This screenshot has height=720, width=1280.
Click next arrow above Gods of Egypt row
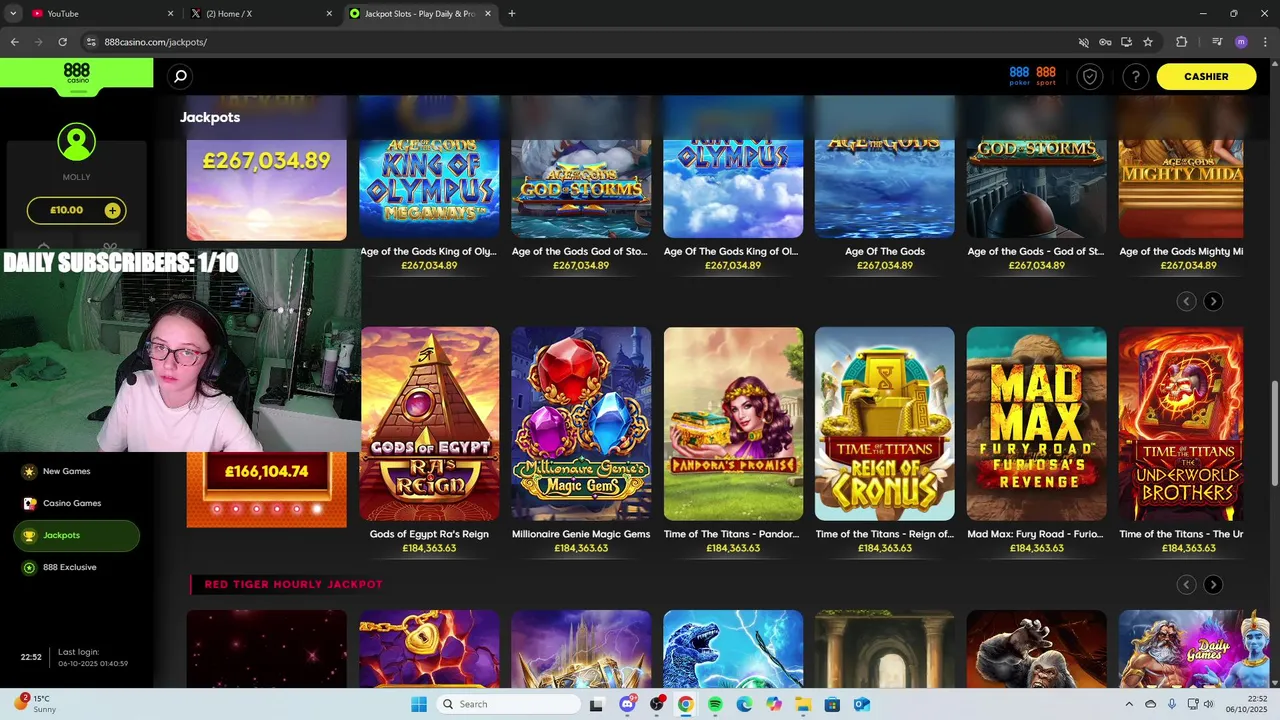click(x=1213, y=301)
